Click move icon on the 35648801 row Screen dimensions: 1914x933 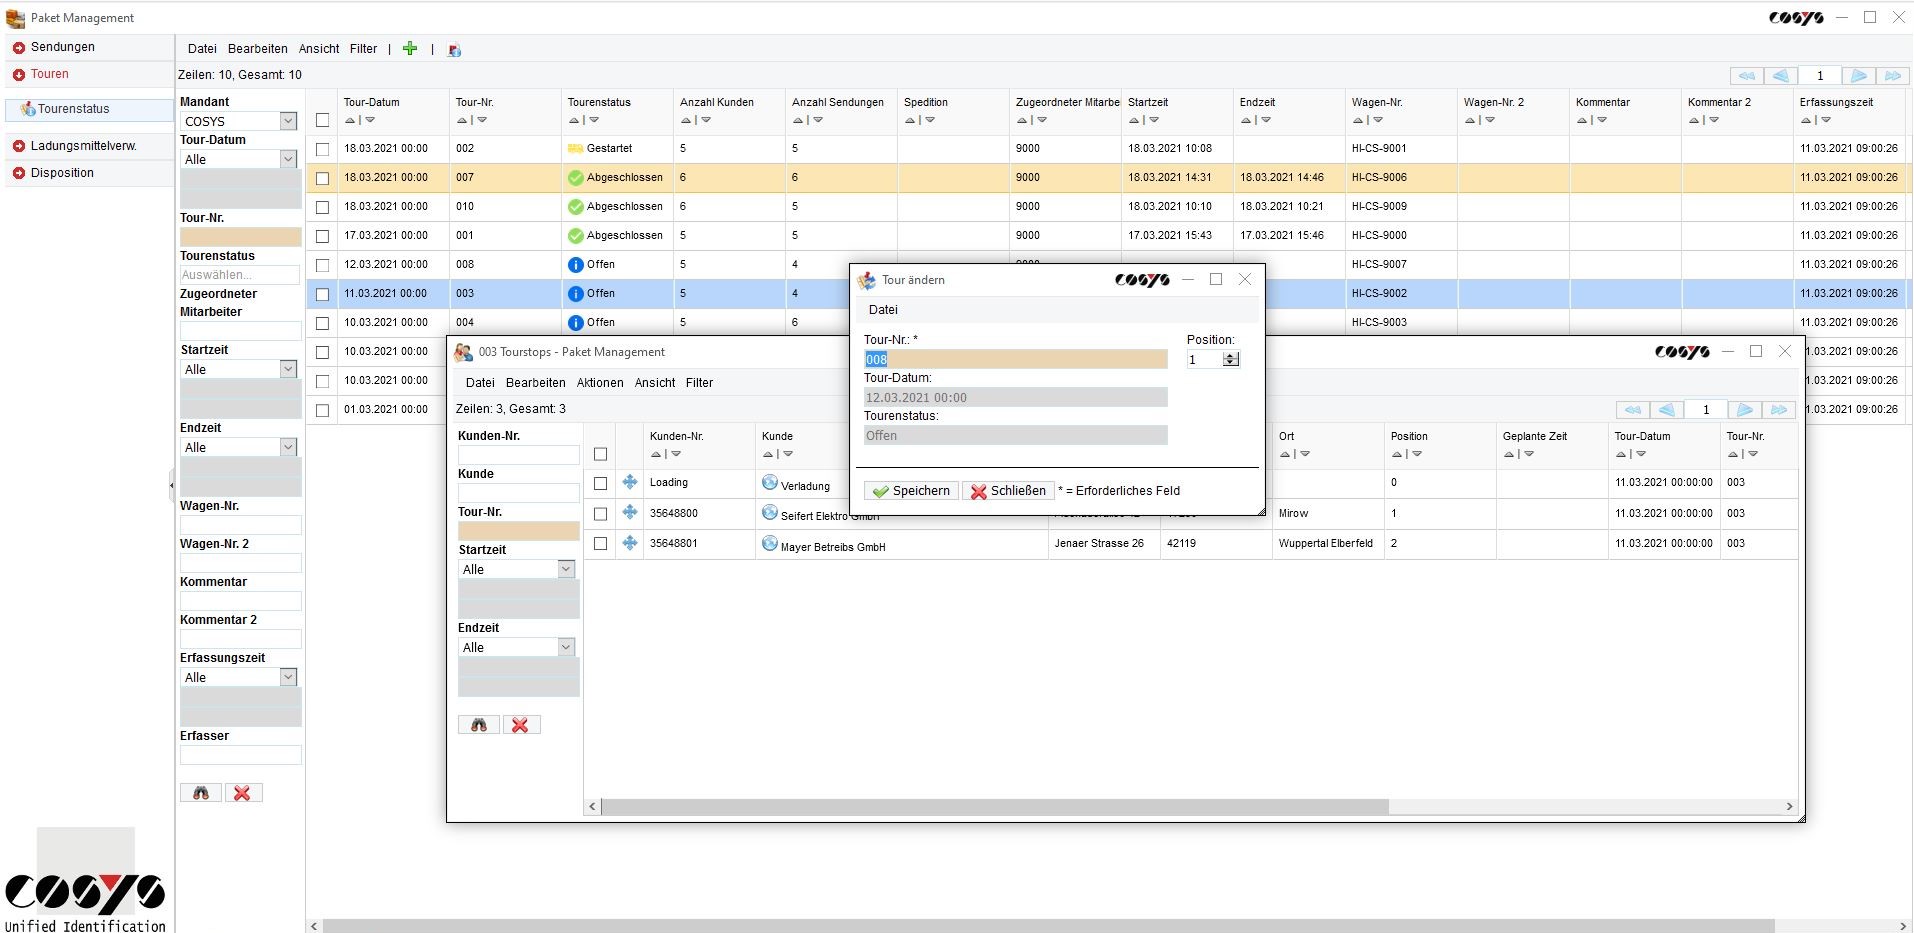[x=630, y=543]
